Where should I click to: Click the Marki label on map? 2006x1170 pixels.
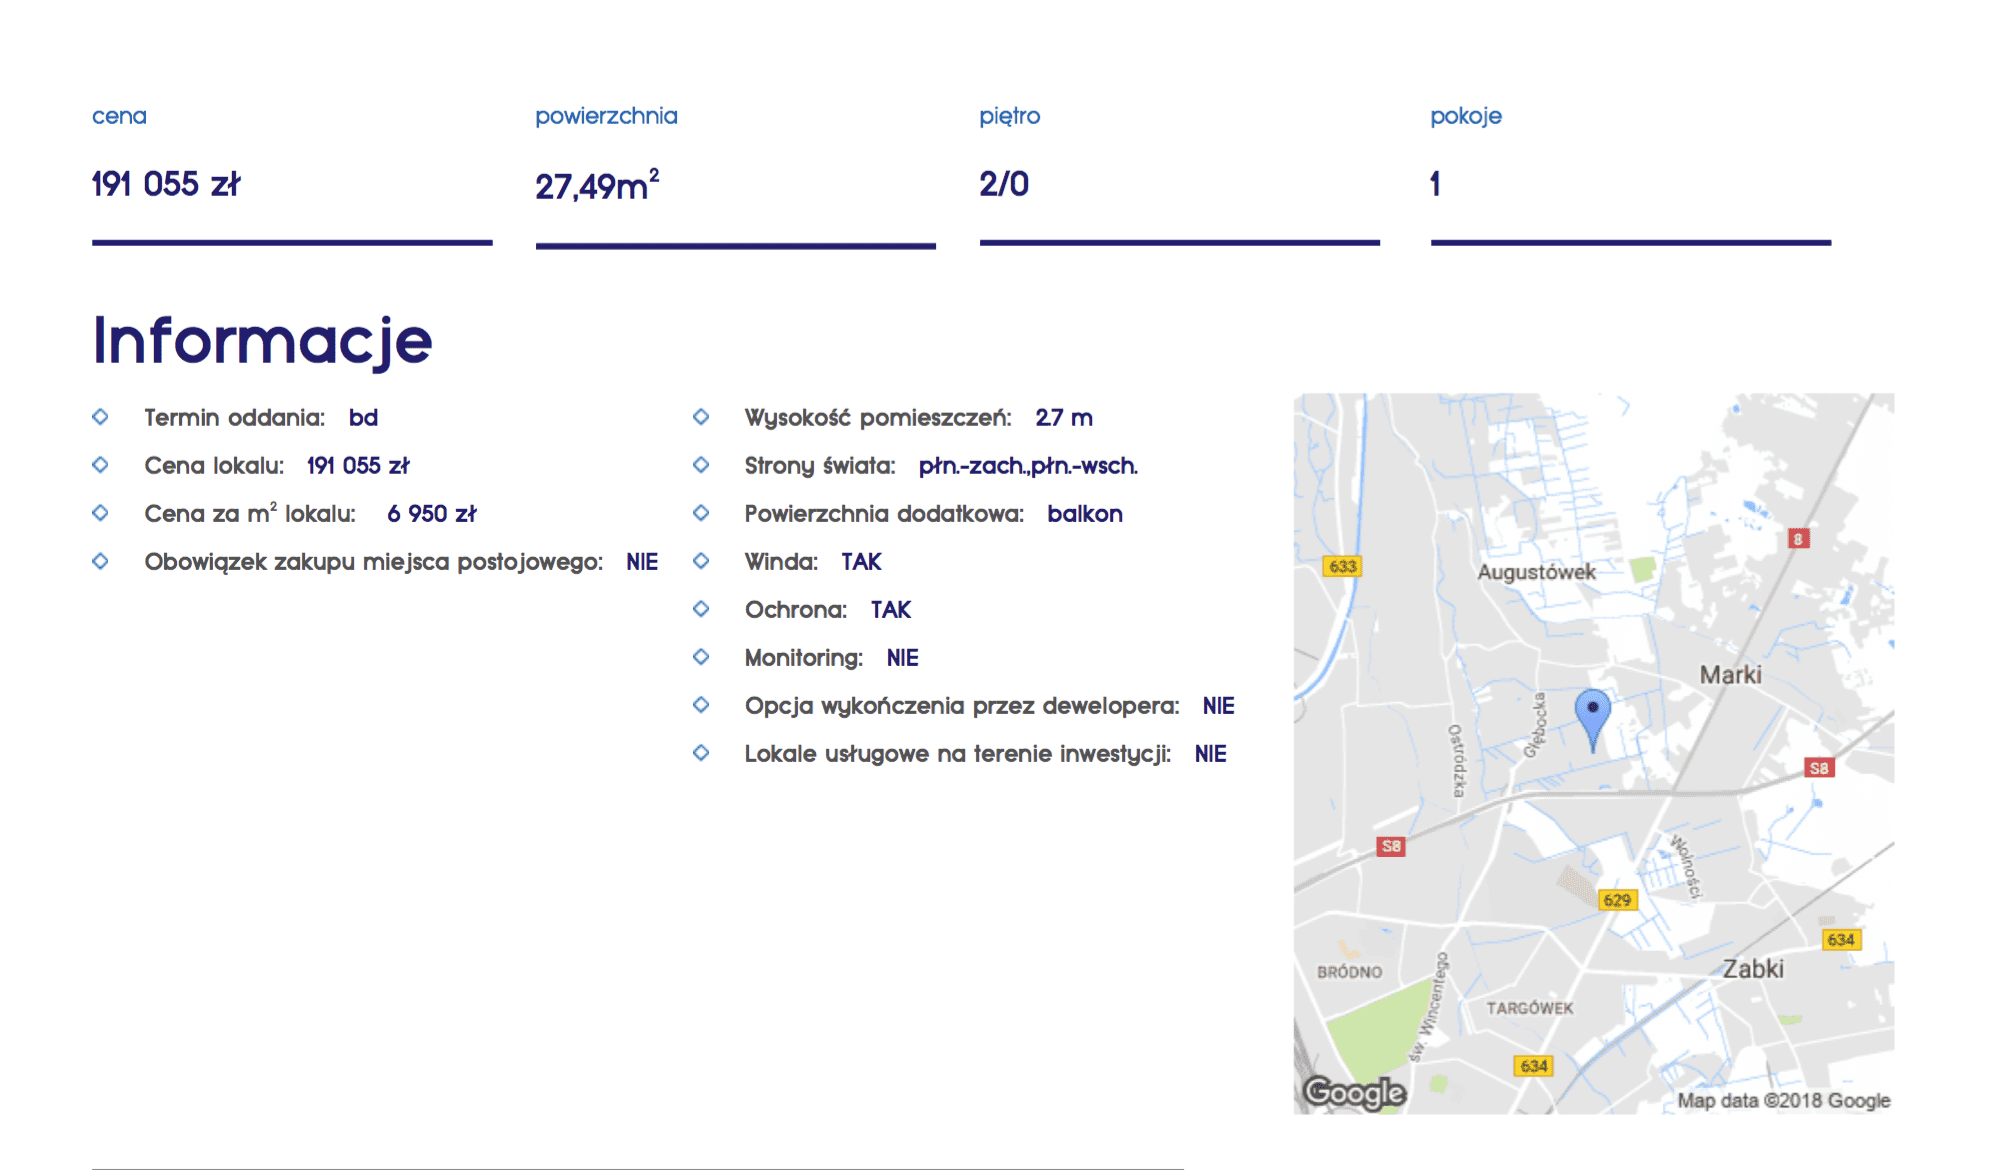tap(1730, 675)
